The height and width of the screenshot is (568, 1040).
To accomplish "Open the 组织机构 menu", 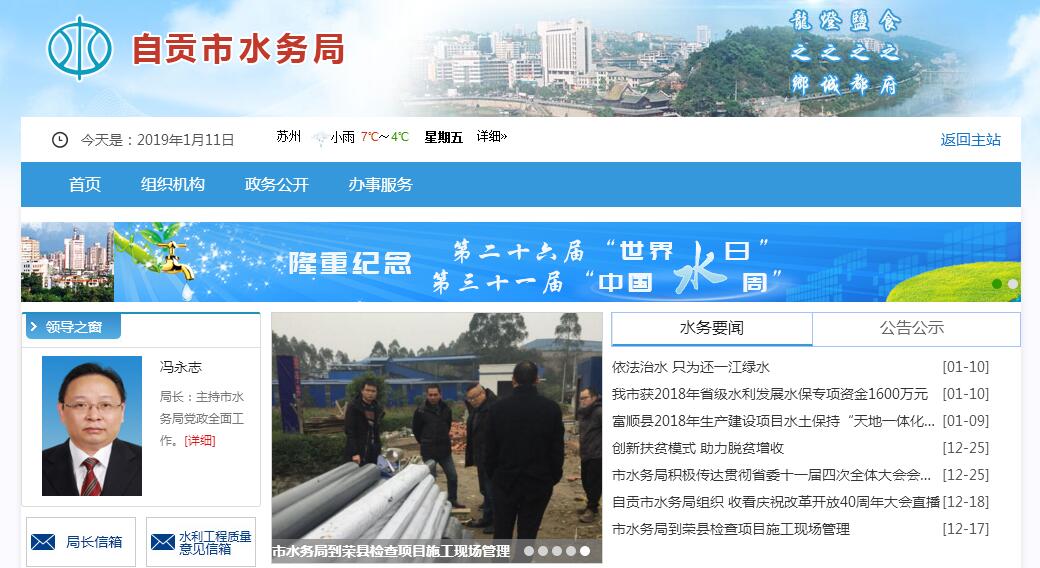I will (172, 184).
